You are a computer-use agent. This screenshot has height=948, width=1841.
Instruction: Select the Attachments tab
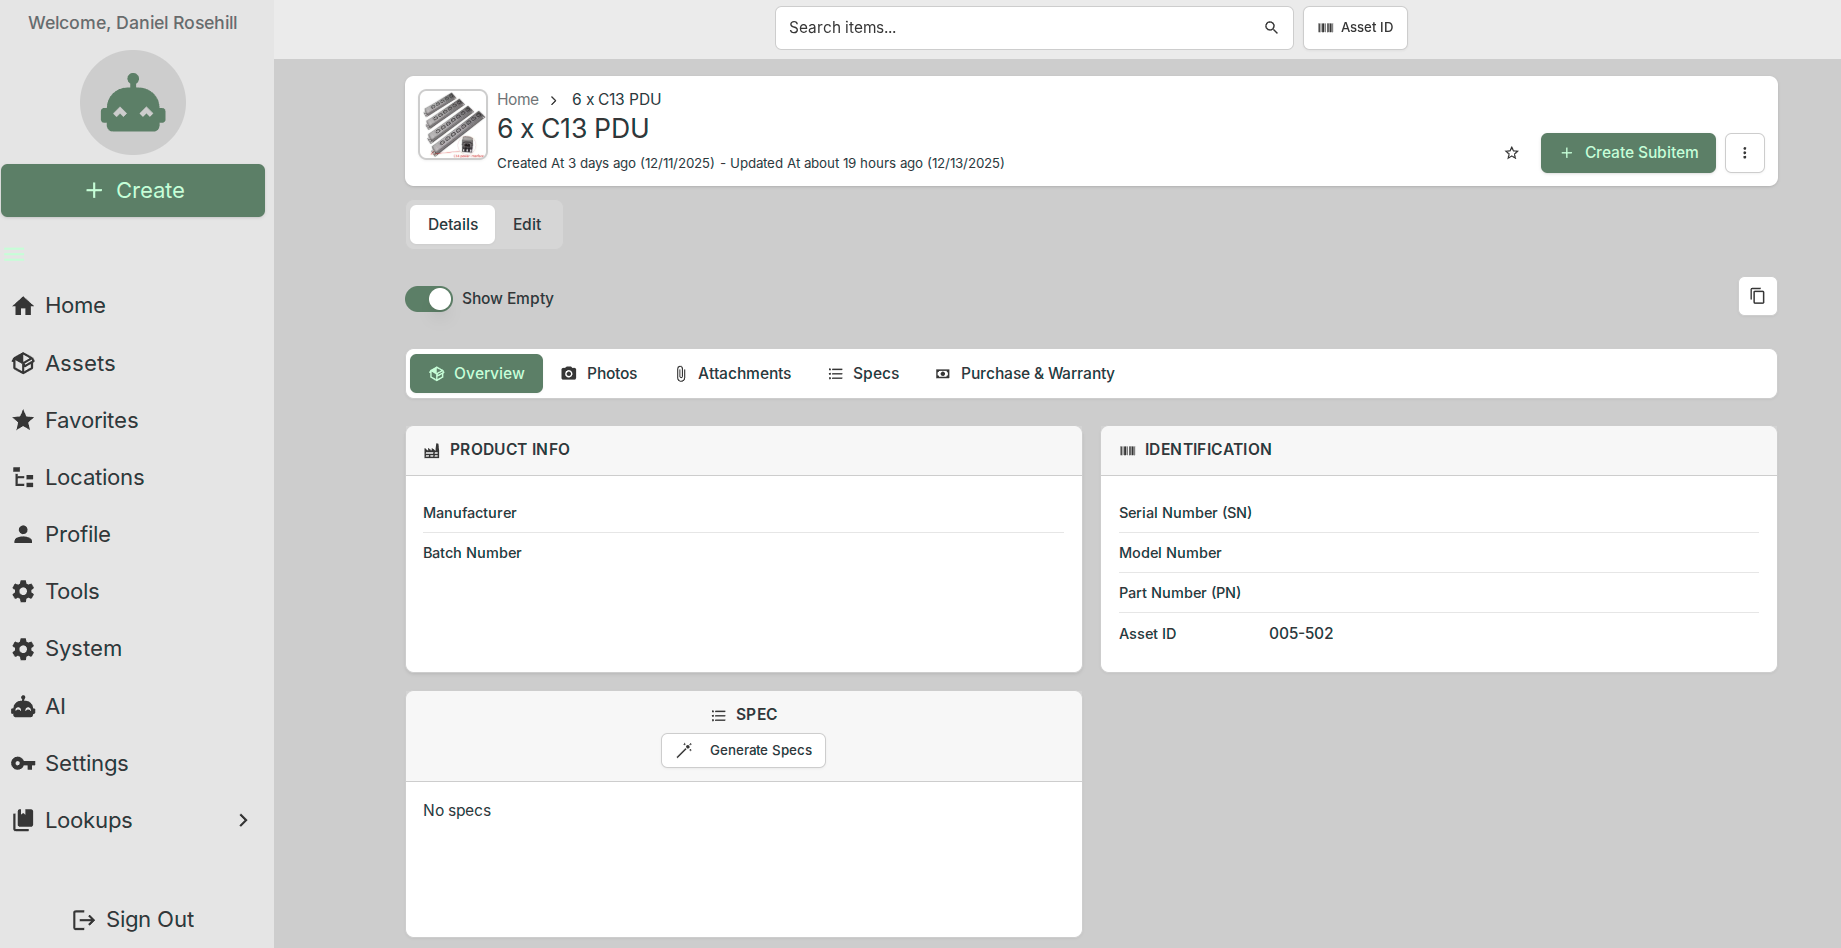tap(733, 374)
